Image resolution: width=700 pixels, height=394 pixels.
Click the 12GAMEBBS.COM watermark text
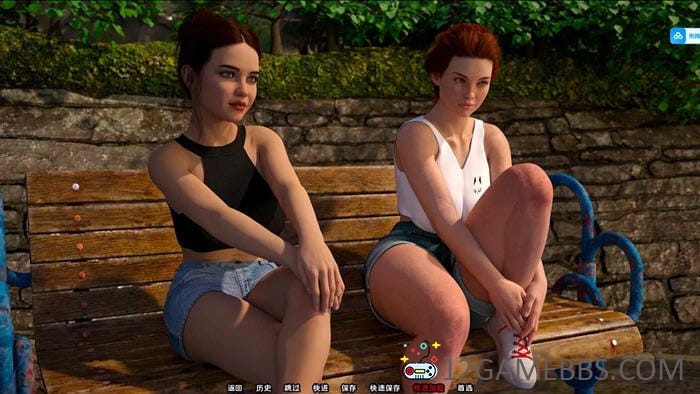coord(564,369)
